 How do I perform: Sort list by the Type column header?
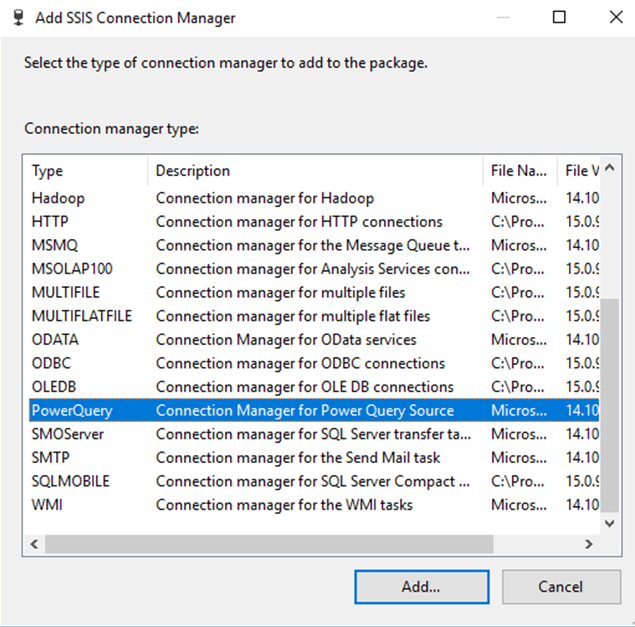click(x=86, y=171)
